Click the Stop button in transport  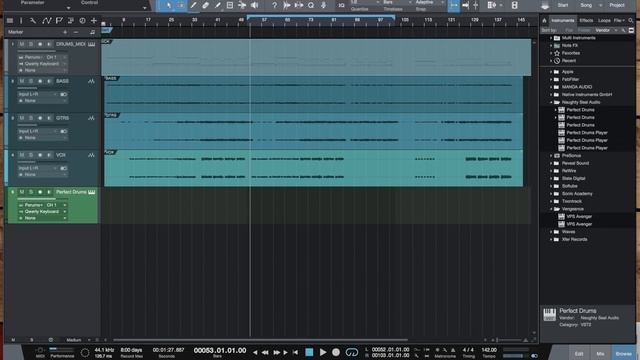tap(309, 352)
